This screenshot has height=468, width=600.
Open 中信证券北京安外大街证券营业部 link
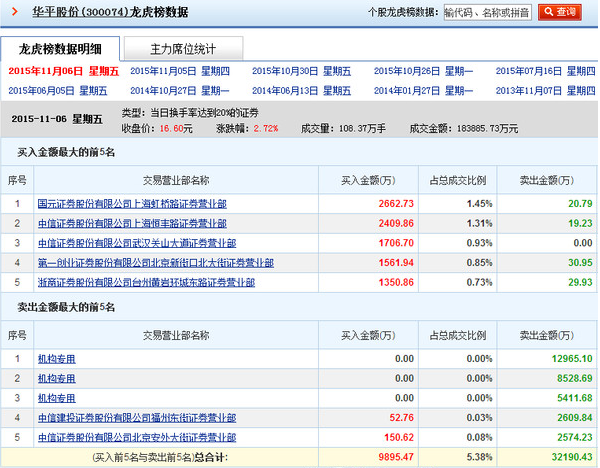(x=137, y=437)
